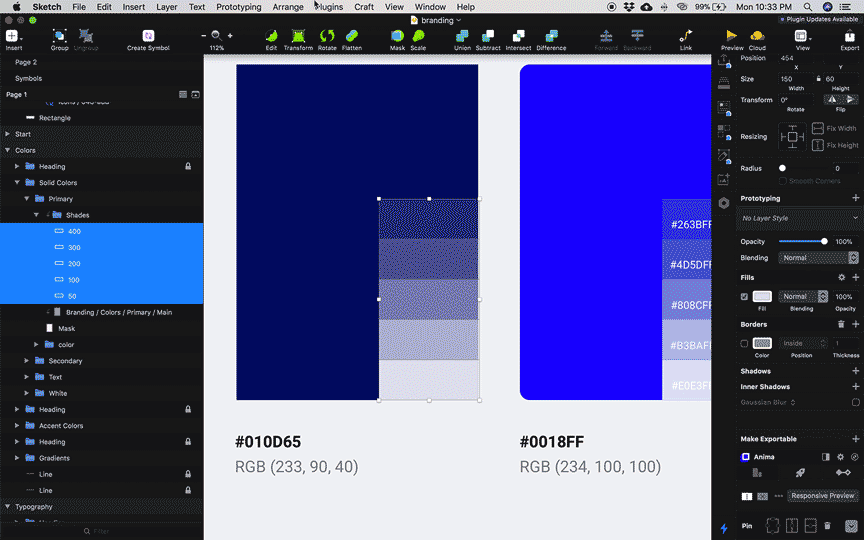This screenshot has height=540, width=864.
Task: Add a Prototyping link
Action: (855, 198)
